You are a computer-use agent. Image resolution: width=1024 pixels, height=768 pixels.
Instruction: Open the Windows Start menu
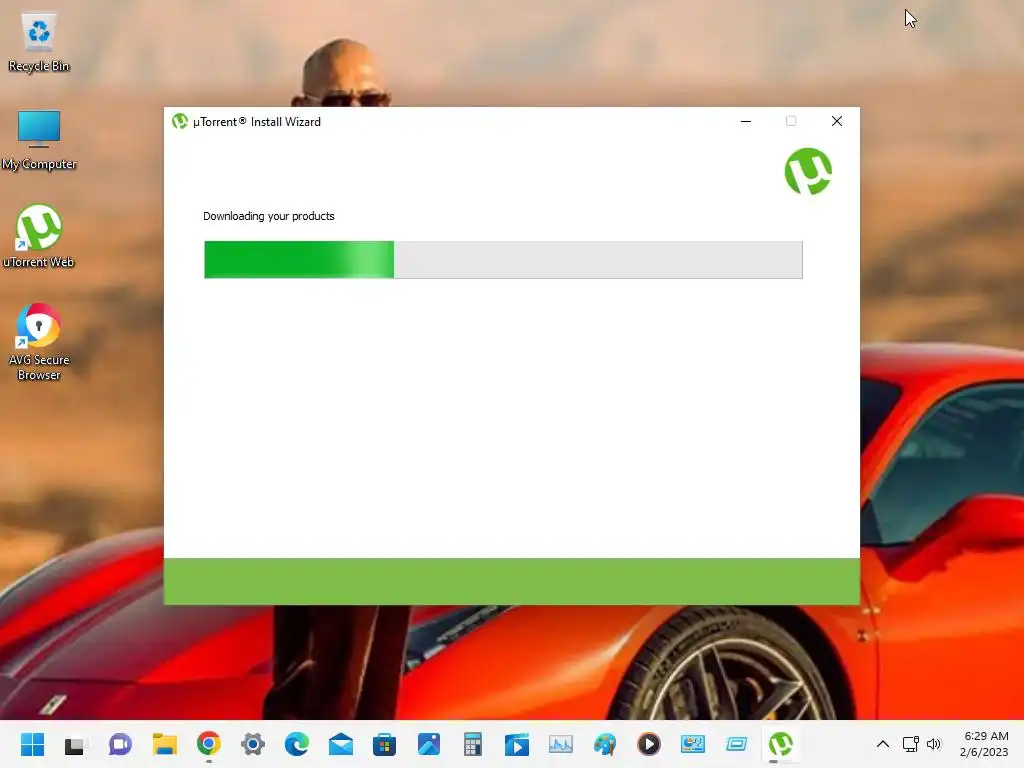(x=32, y=744)
